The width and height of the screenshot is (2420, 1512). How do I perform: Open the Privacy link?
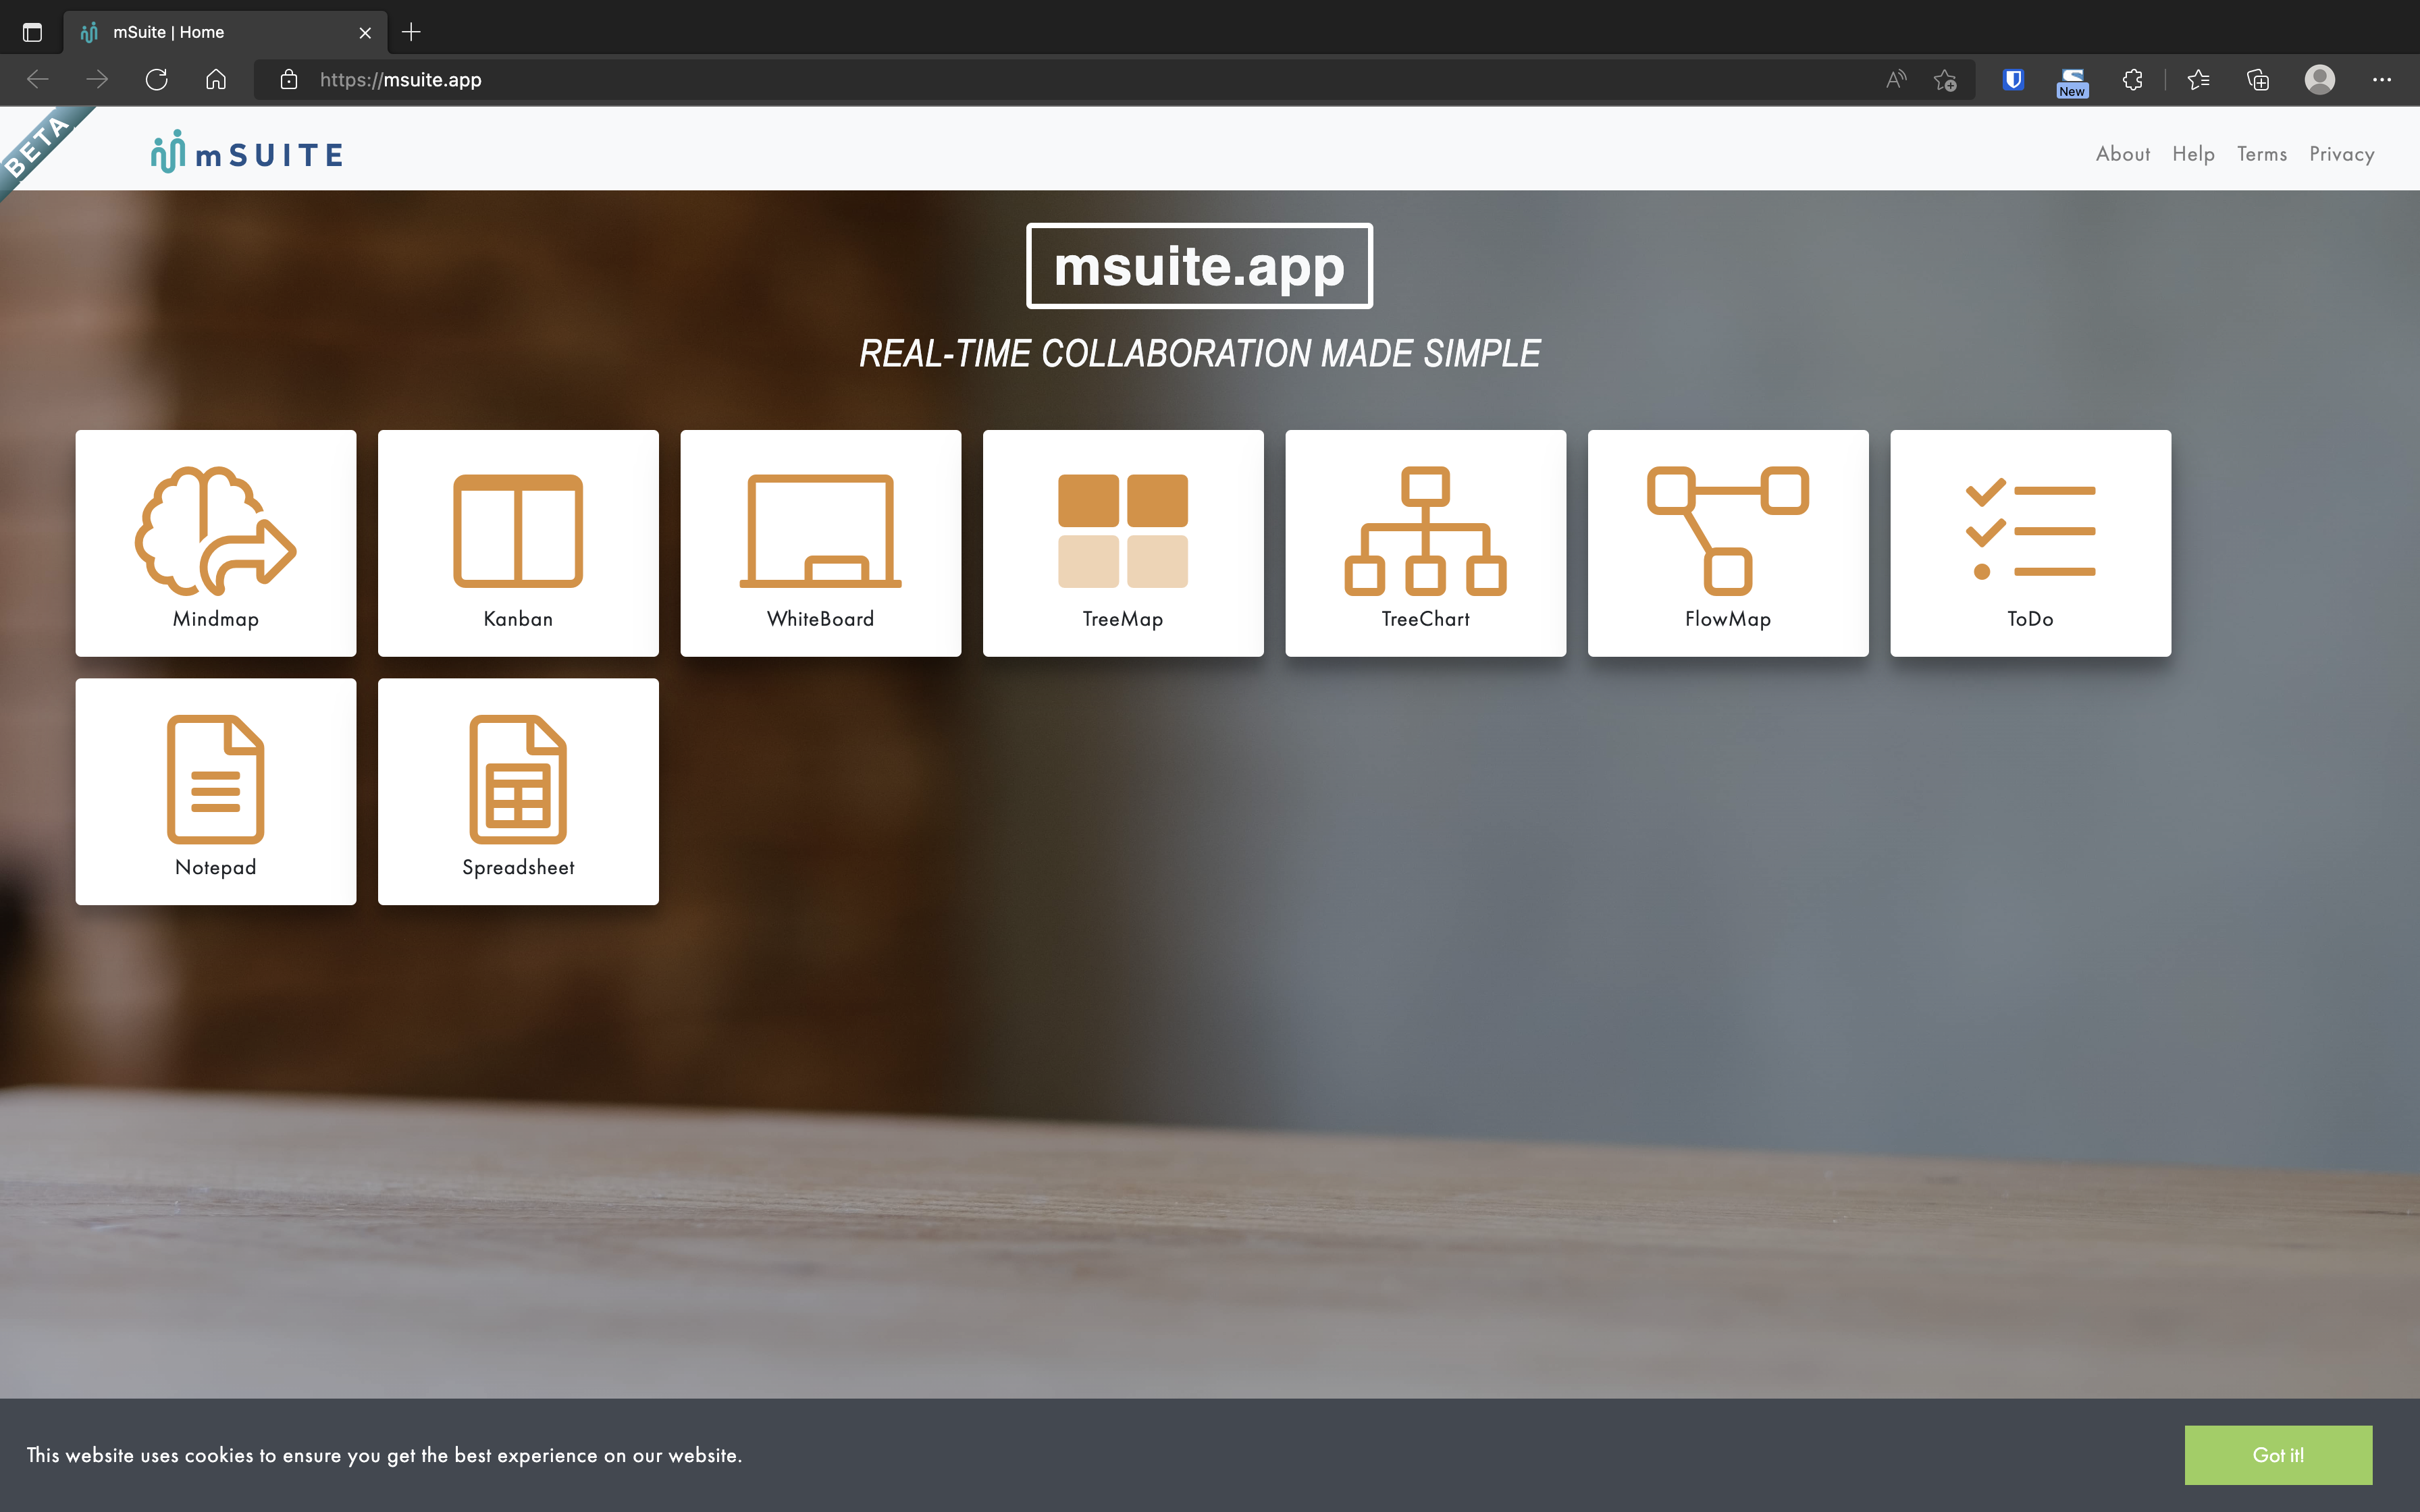[2341, 154]
